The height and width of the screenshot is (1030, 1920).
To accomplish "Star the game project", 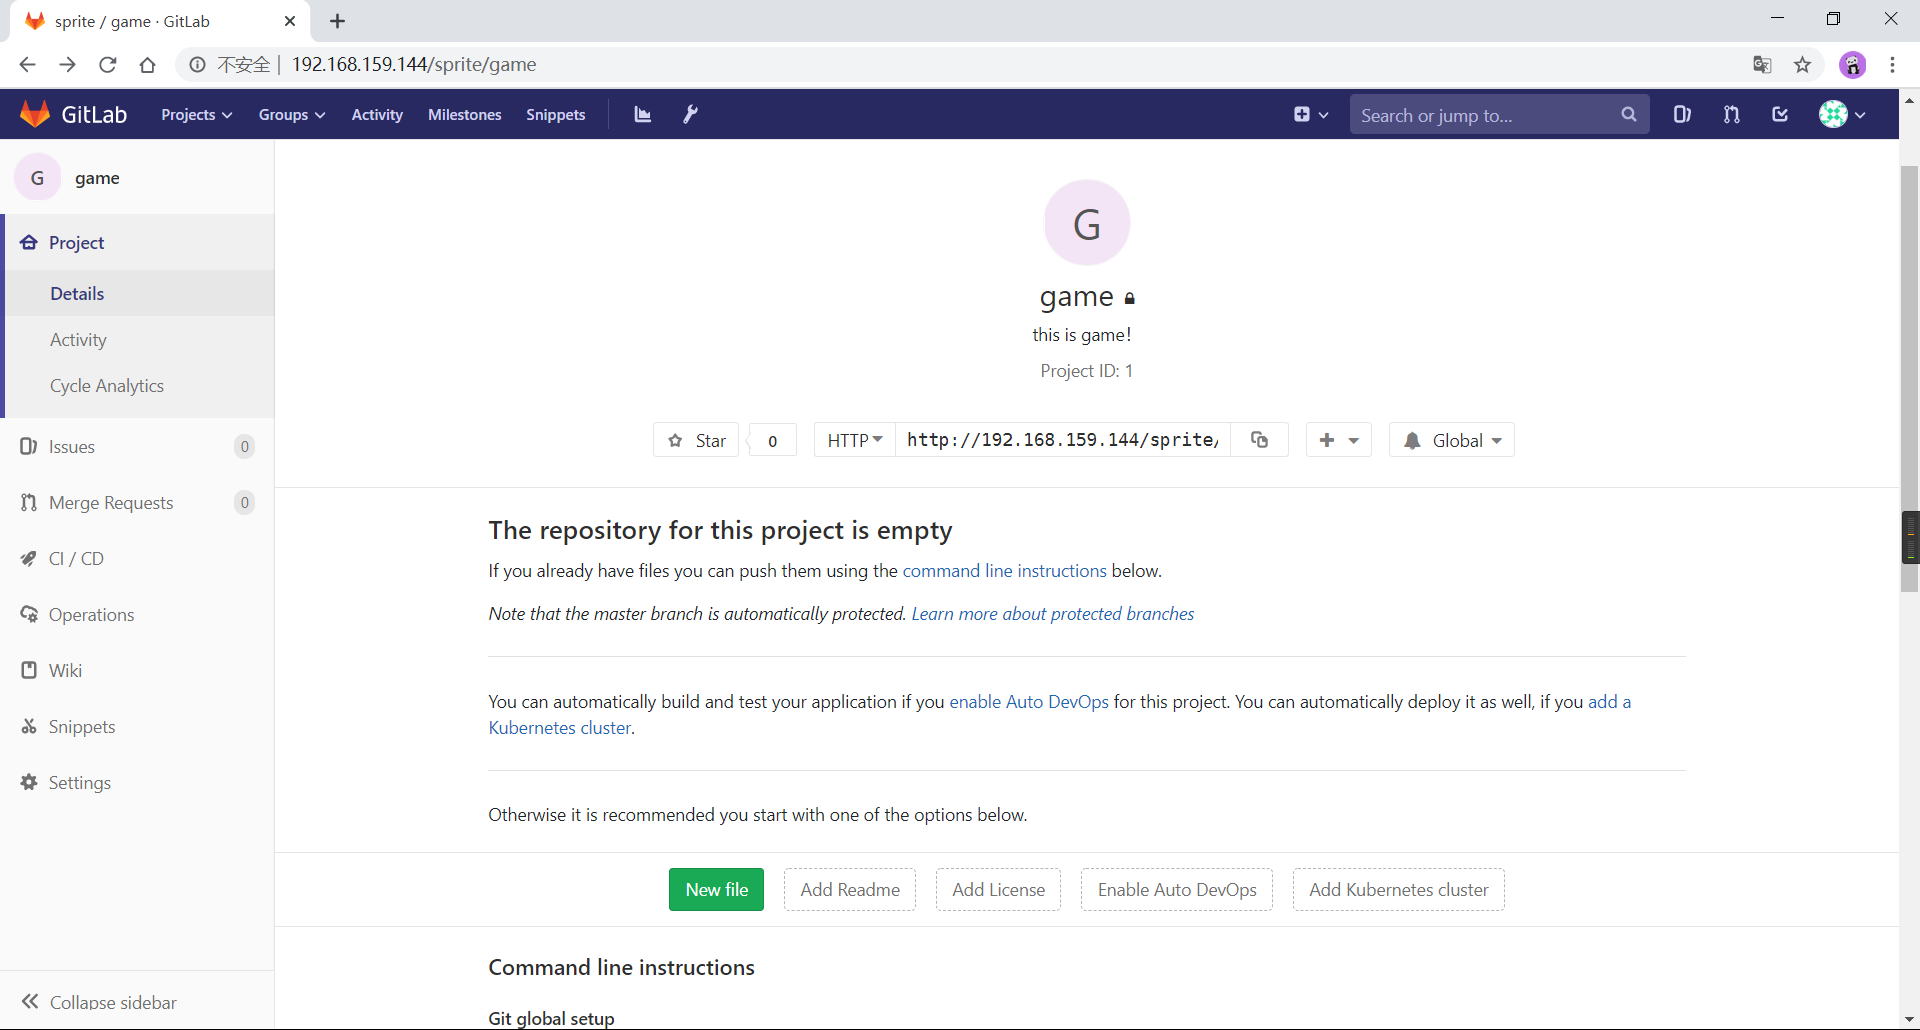I will [x=696, y=440].
